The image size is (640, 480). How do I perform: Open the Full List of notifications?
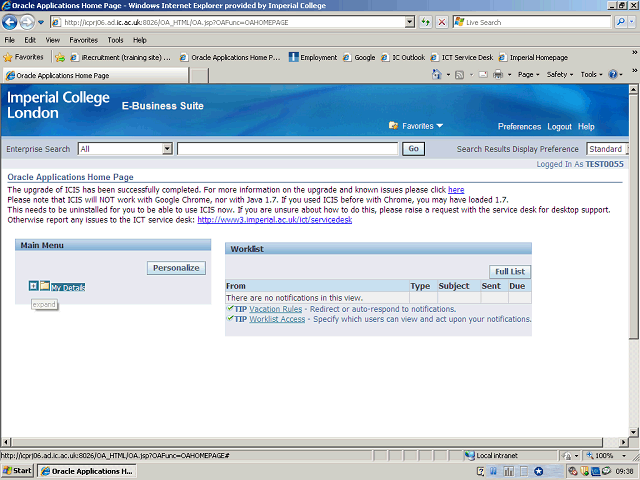tap(510, 272)
